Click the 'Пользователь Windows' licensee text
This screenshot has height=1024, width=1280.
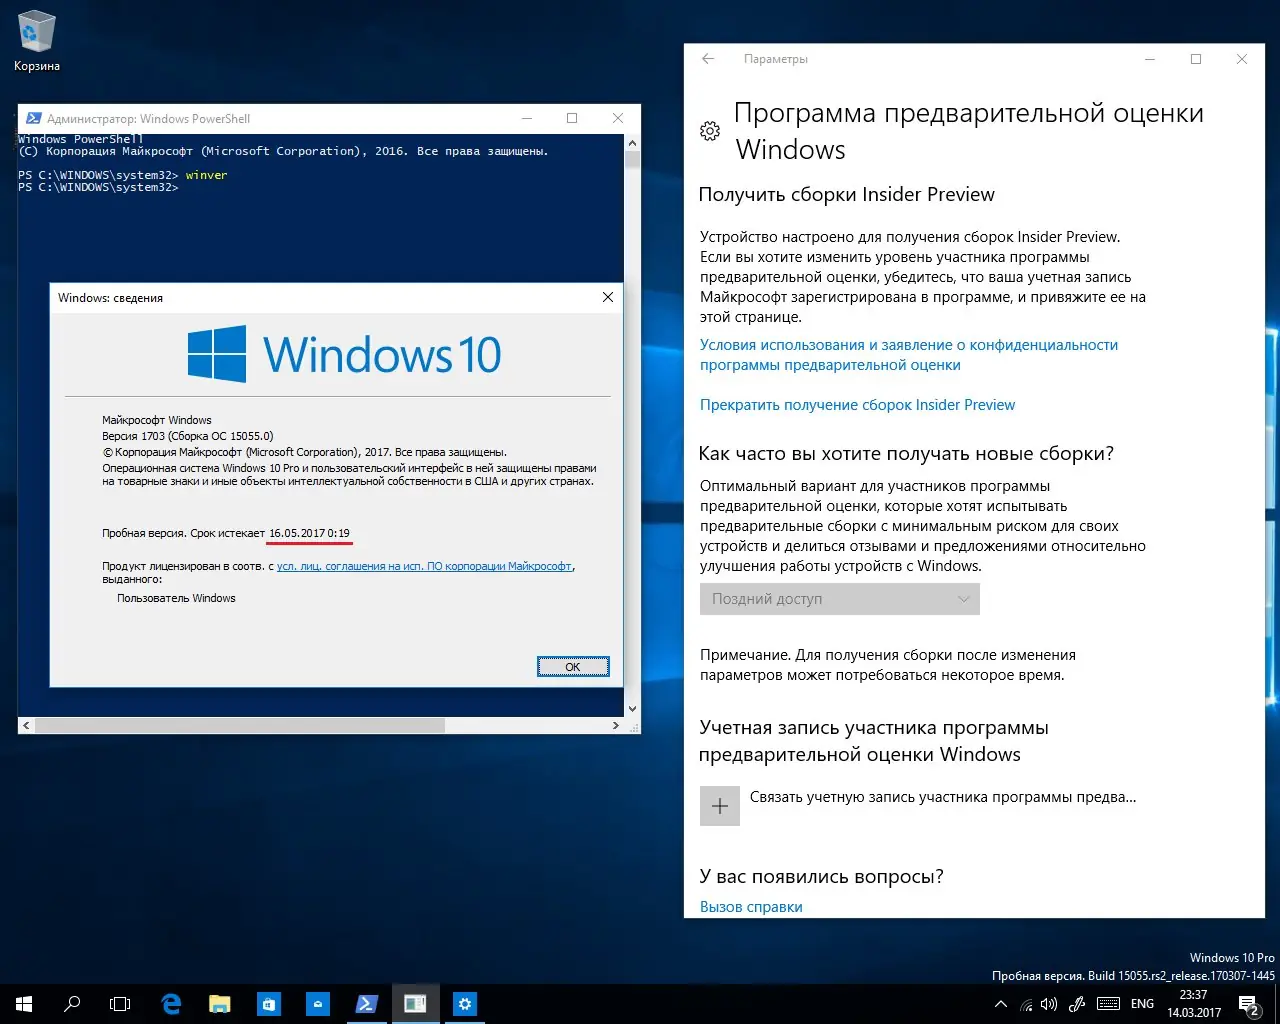176,598
